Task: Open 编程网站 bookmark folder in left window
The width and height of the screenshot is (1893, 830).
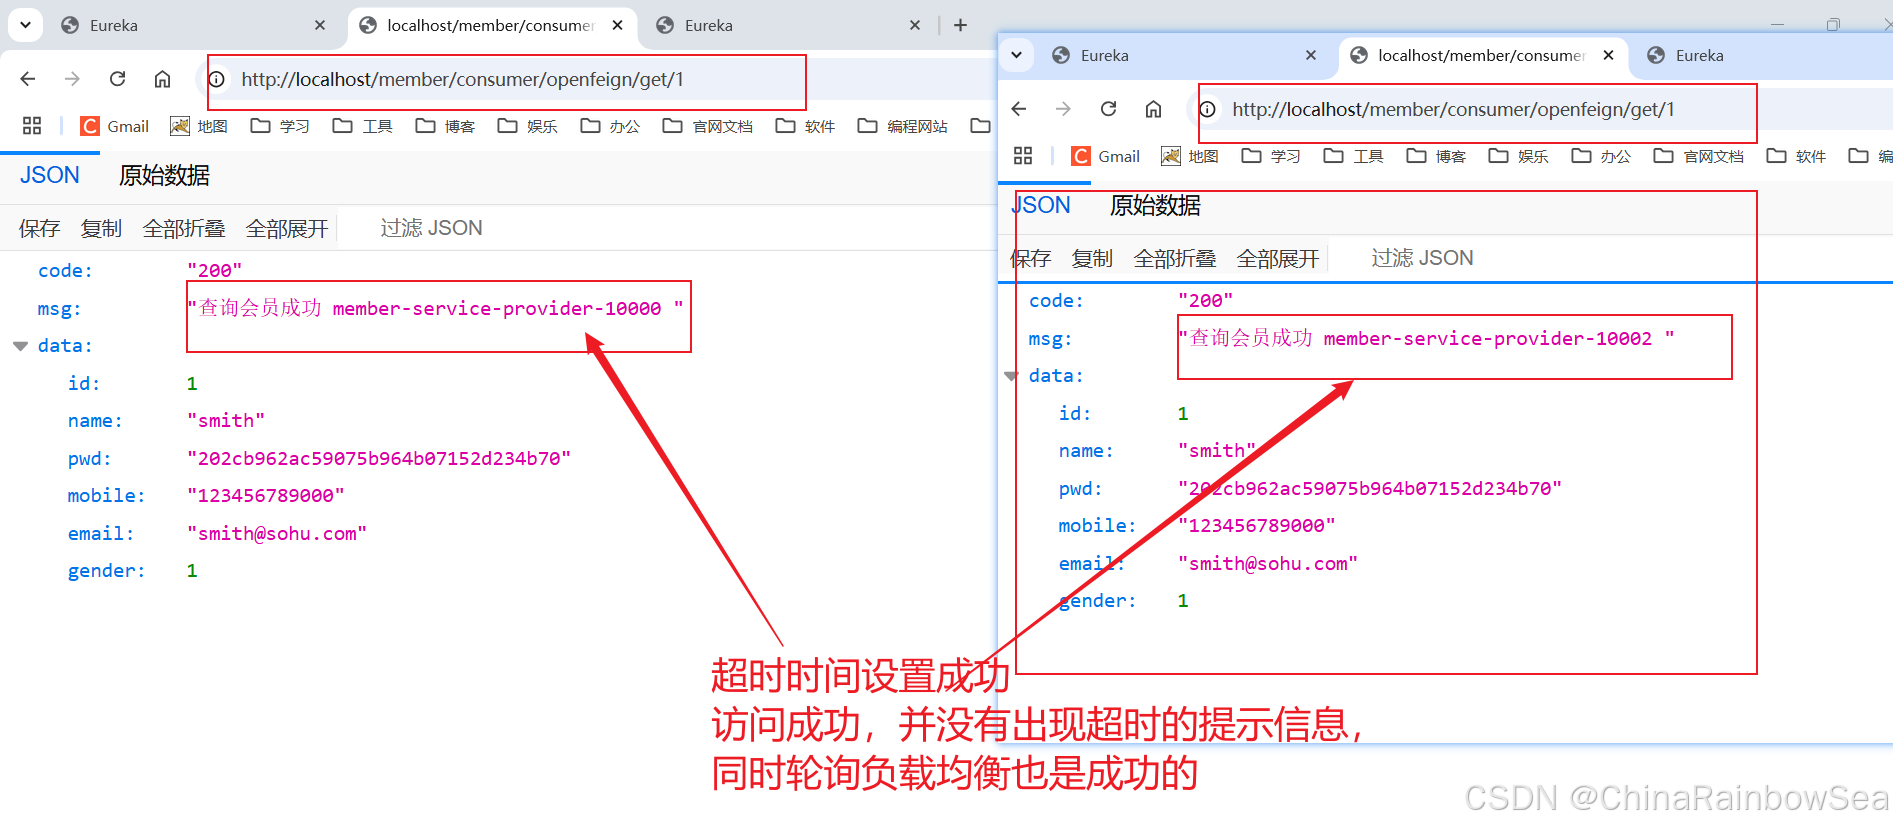Action: point(904,126)
